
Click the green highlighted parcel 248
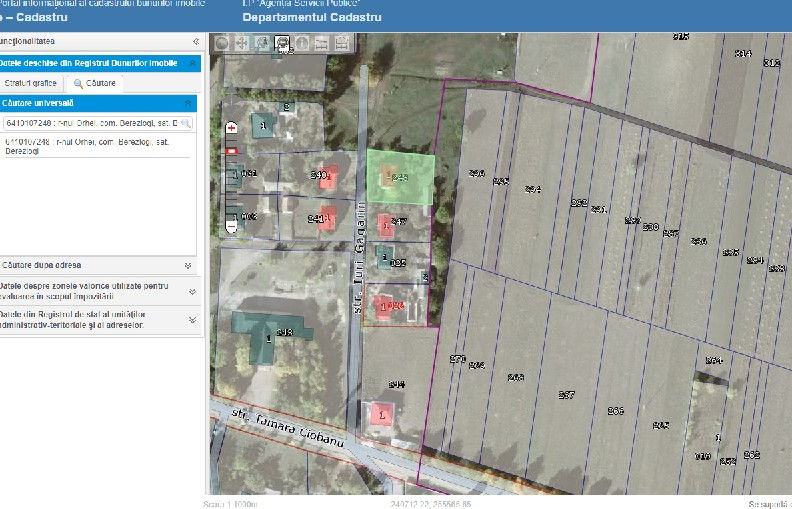tap(401, 177)
